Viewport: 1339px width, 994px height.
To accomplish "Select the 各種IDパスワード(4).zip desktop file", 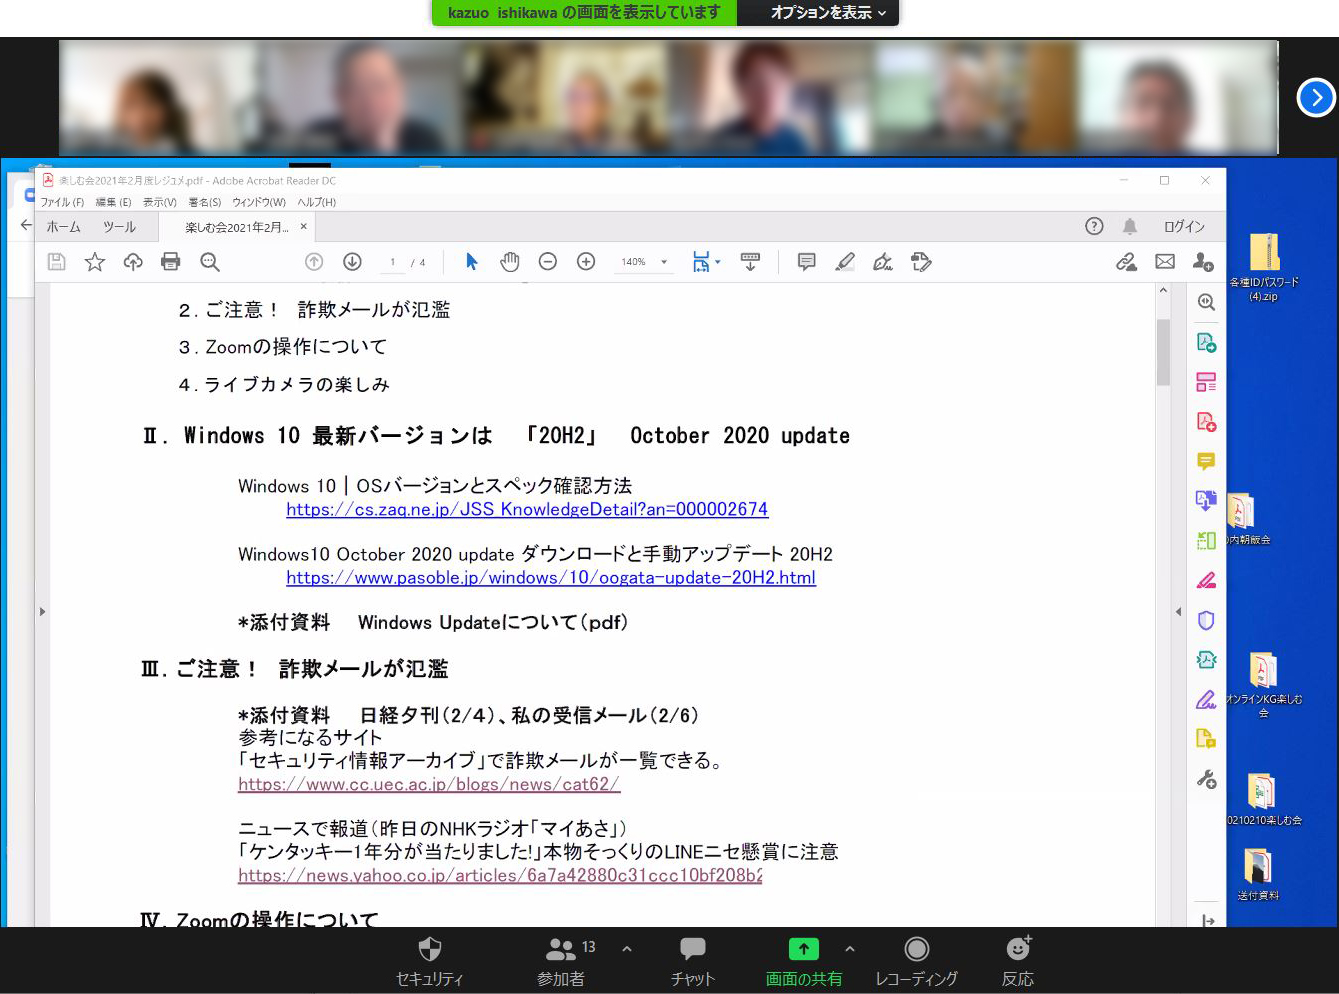I will [1264, 267].
